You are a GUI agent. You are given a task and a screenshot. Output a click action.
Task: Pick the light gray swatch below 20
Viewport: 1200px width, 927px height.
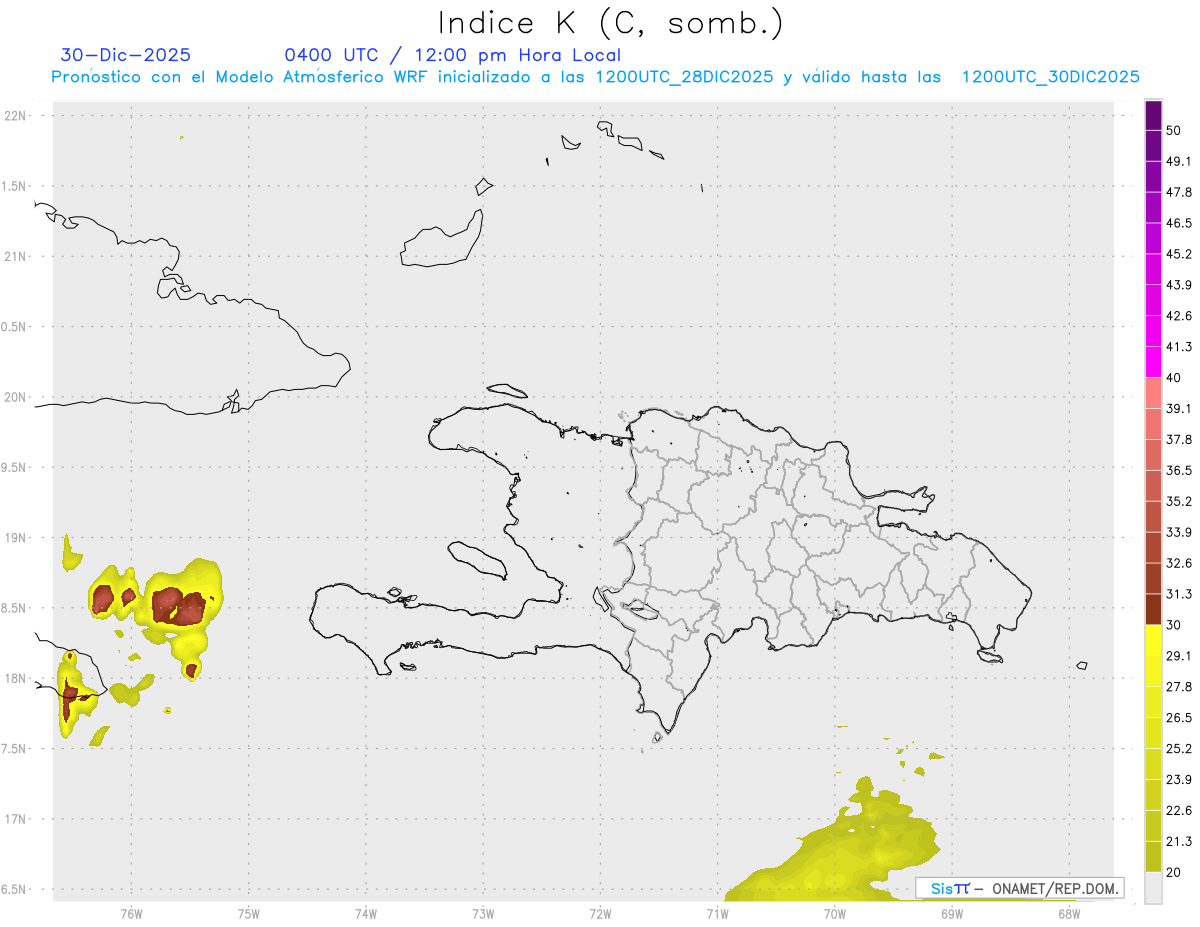click(x=1153, y=888)
